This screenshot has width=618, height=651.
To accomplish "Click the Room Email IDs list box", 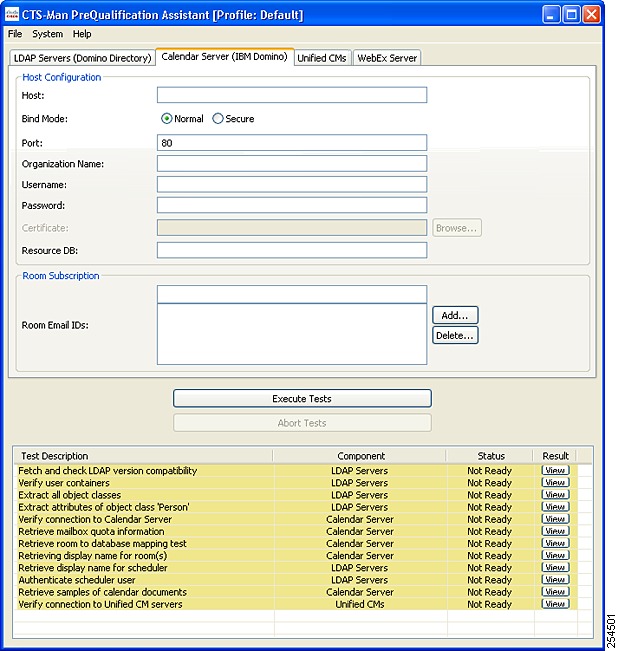I will point(292,334).
